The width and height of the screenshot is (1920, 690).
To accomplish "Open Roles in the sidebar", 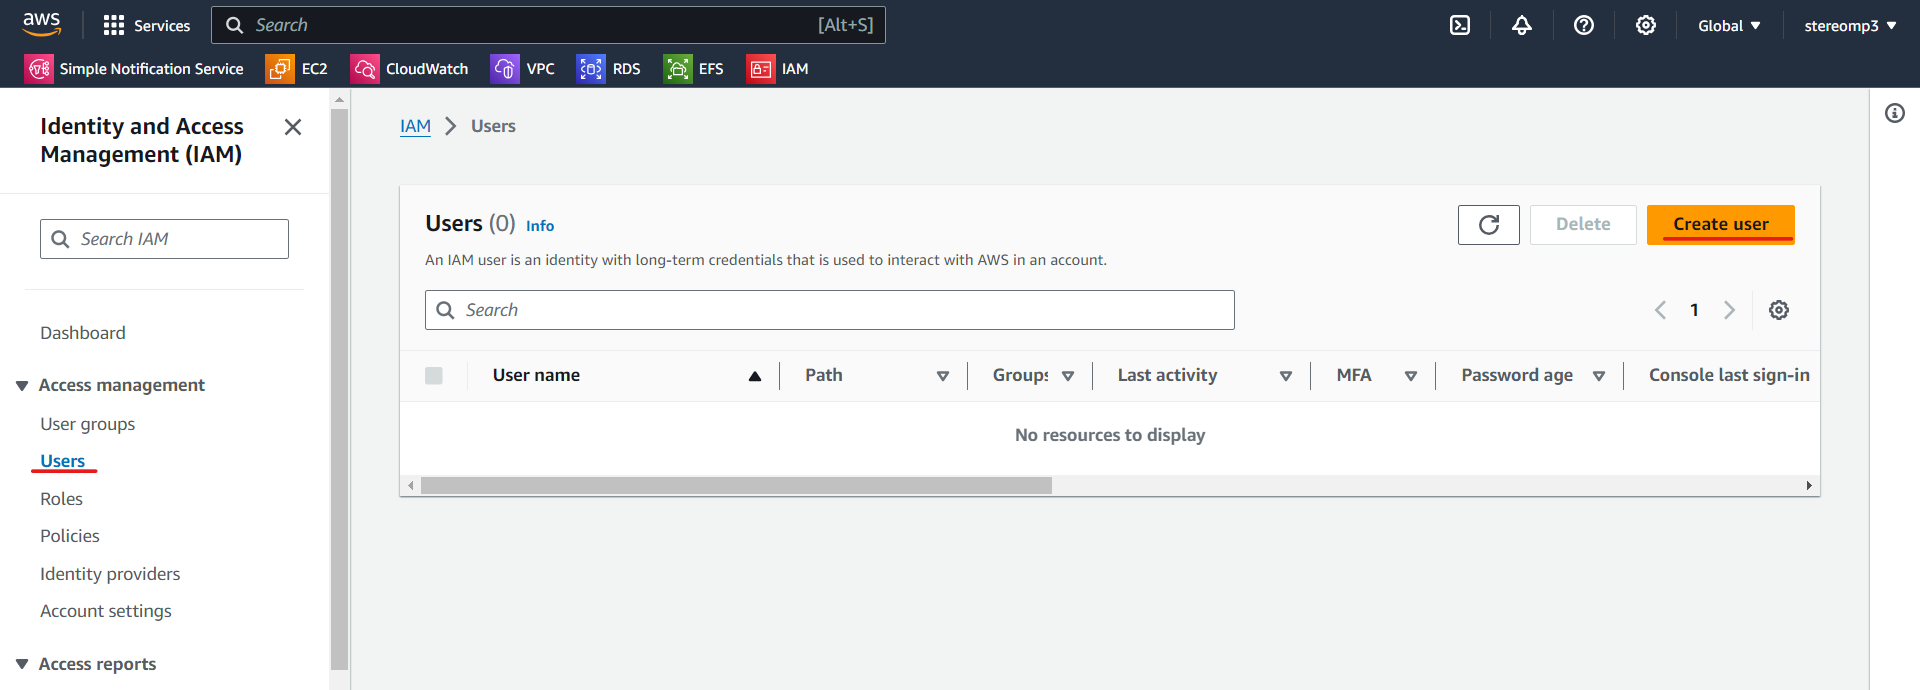I will [61, 499].
